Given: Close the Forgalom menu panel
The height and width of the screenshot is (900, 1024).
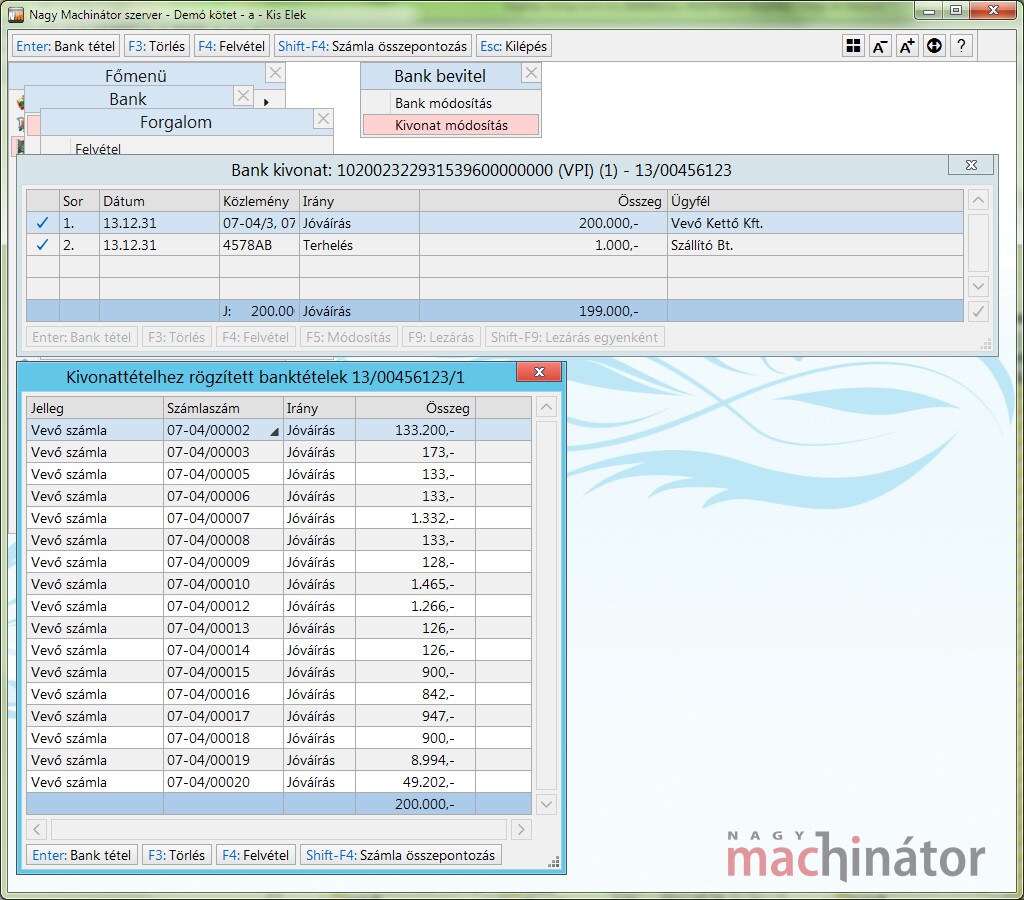Looking at the screenshot, I should (322, 119).
